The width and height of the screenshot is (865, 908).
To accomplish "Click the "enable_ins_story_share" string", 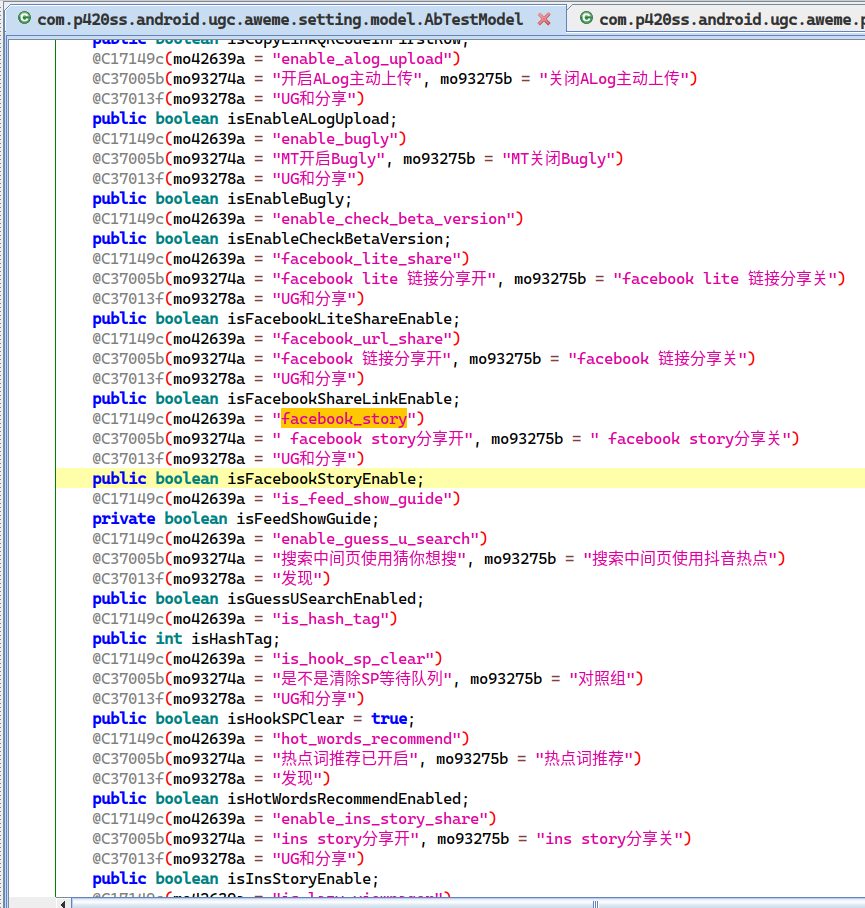I will tap(384, 819).
